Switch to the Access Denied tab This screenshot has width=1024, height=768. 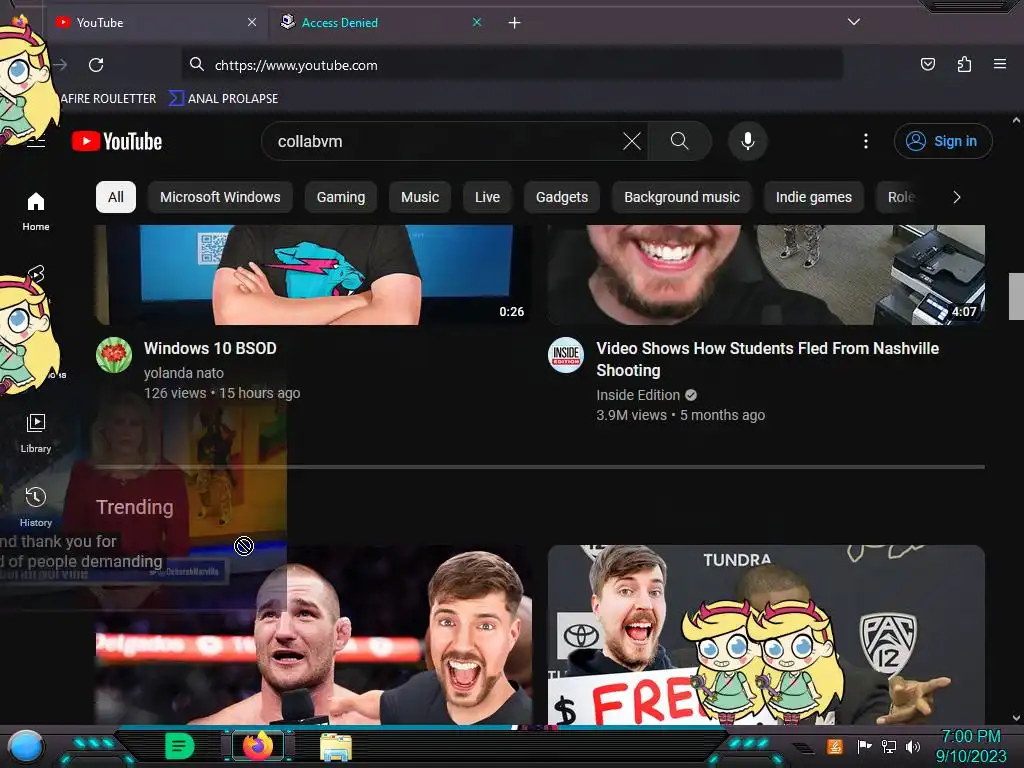(382, 22)
